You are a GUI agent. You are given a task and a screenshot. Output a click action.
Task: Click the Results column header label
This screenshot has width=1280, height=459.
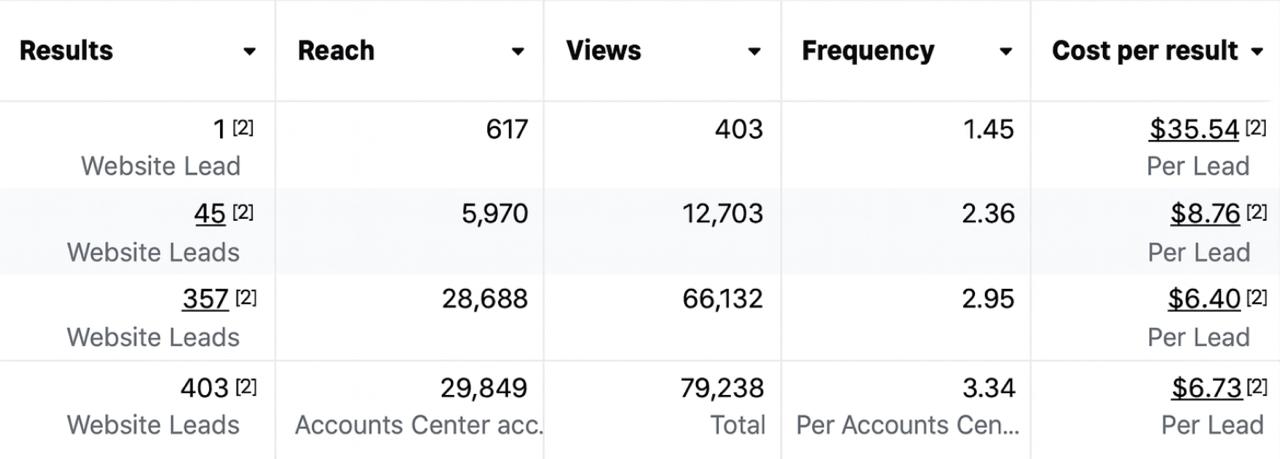(66, 51)
